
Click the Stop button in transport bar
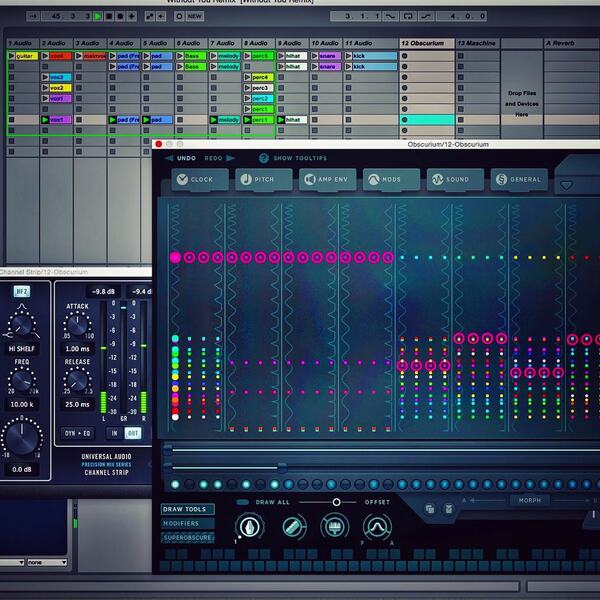pos(109,16)
